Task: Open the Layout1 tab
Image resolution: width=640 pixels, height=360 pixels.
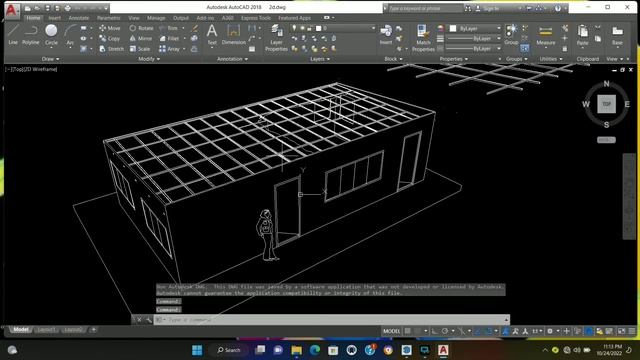Action: point(46,330)
